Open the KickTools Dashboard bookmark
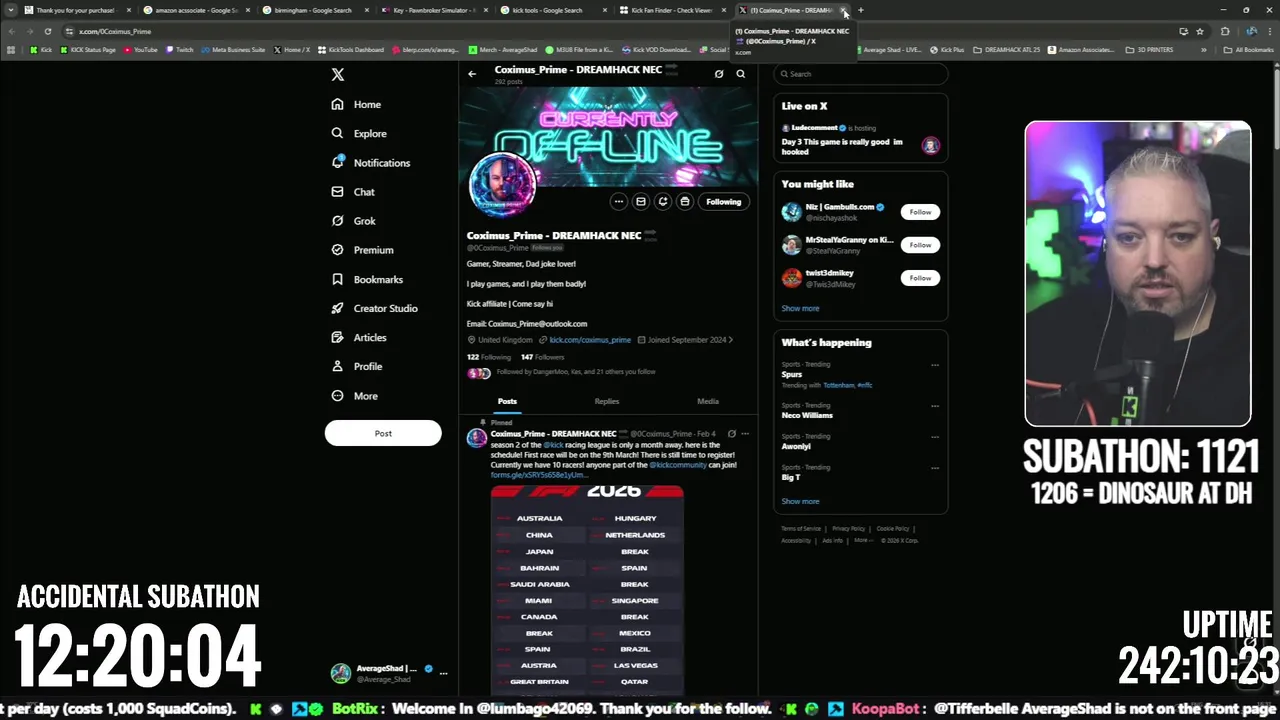1280x720 pixels. [x=350, y=50]
